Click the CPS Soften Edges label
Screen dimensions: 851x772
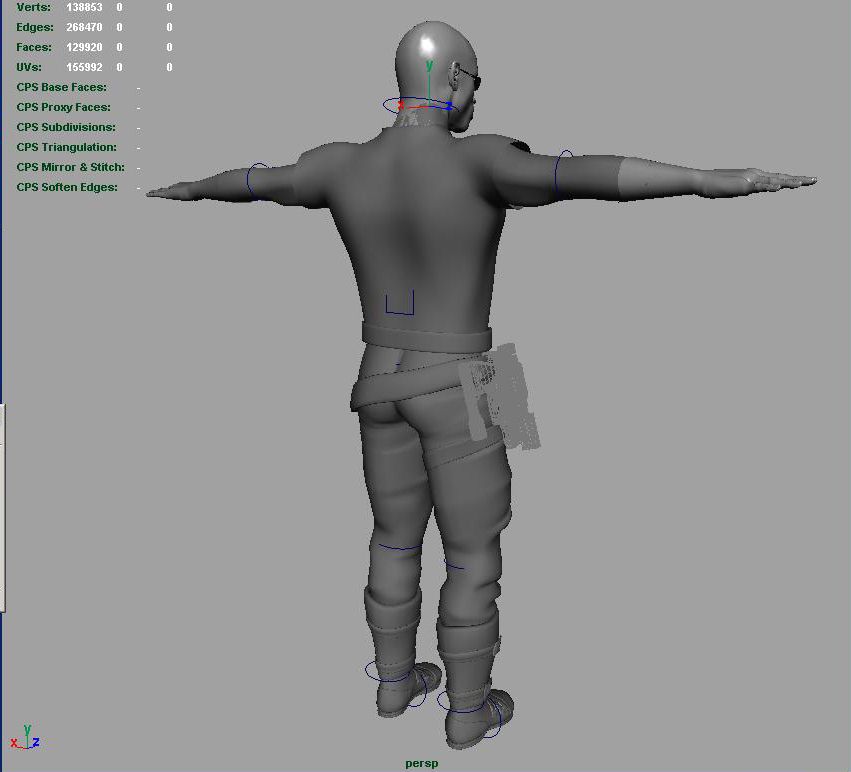67,187
